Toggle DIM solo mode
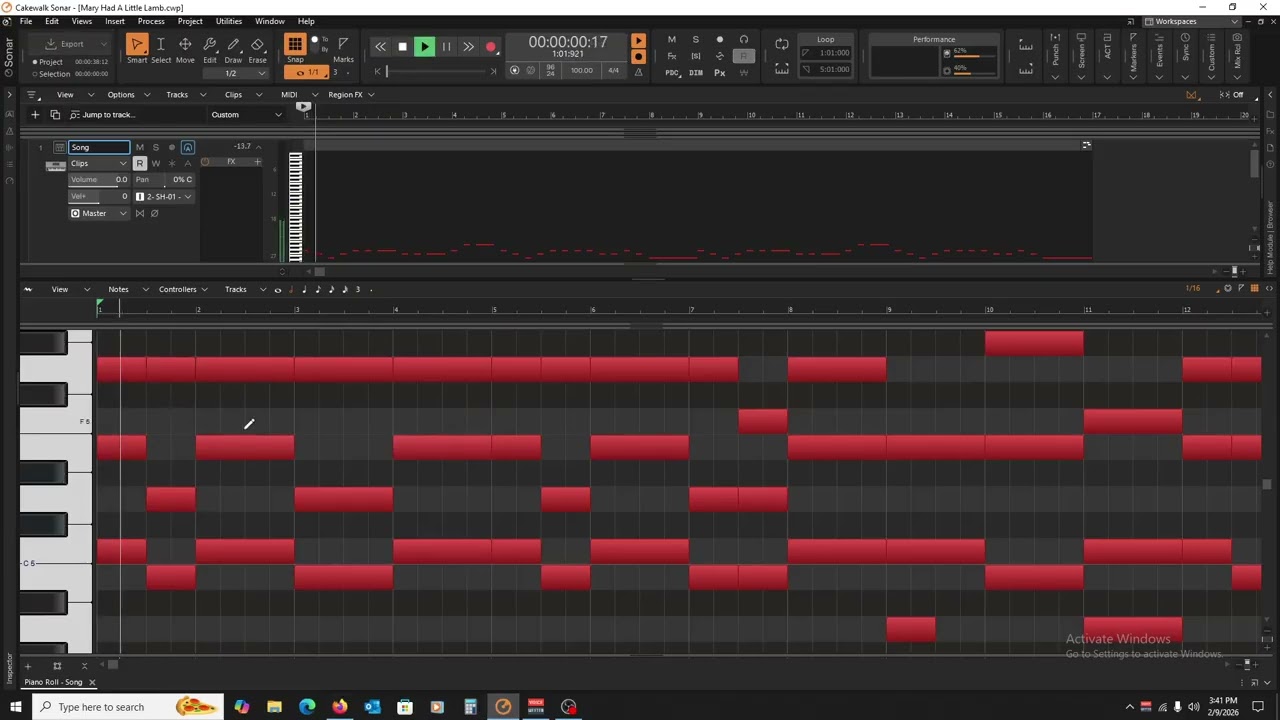This screenshot has width=1280, height=720. (x=695, y=73)
